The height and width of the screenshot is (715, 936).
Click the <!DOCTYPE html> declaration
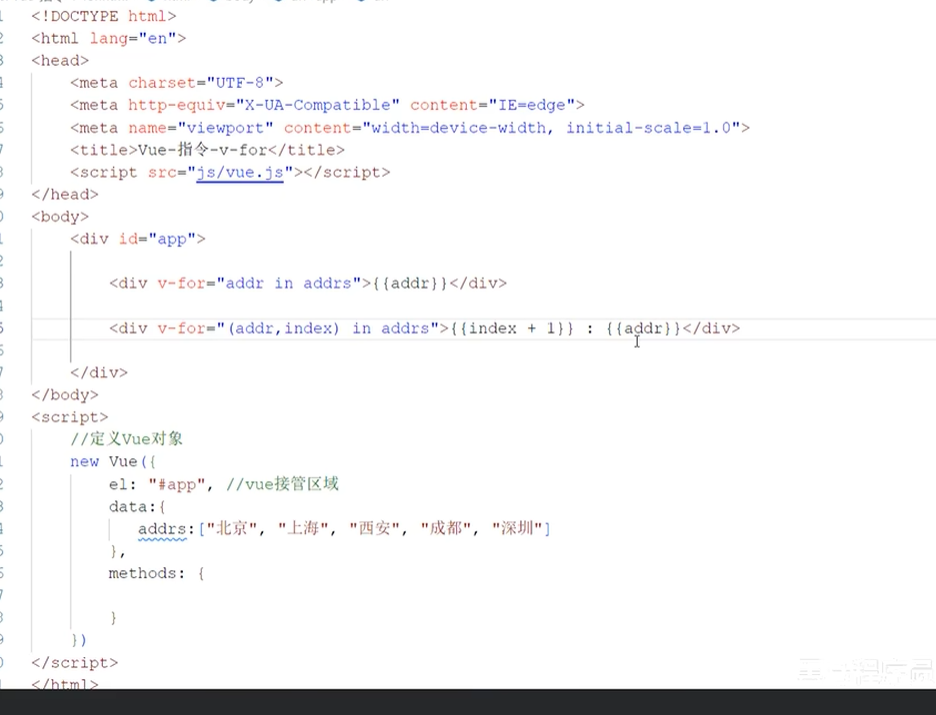[104, 16]
